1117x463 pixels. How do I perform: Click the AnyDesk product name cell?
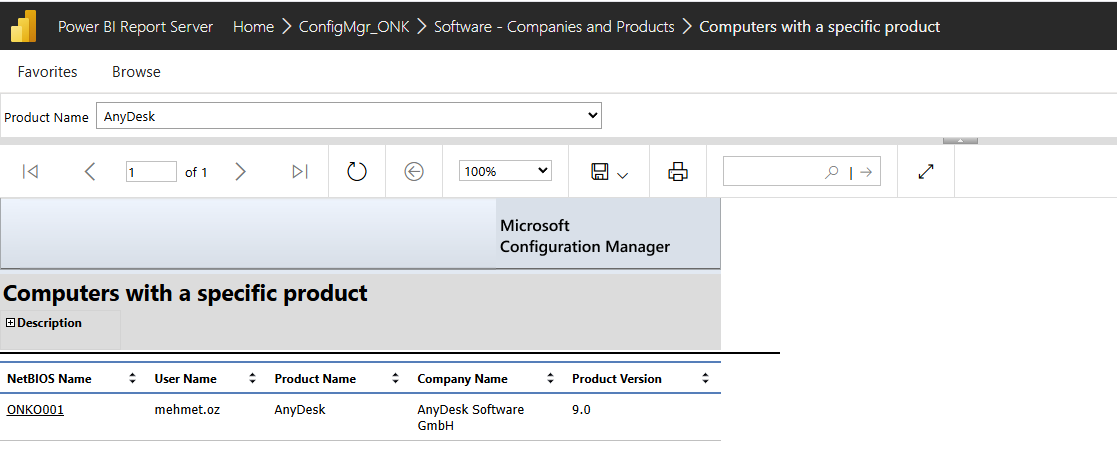300,410
